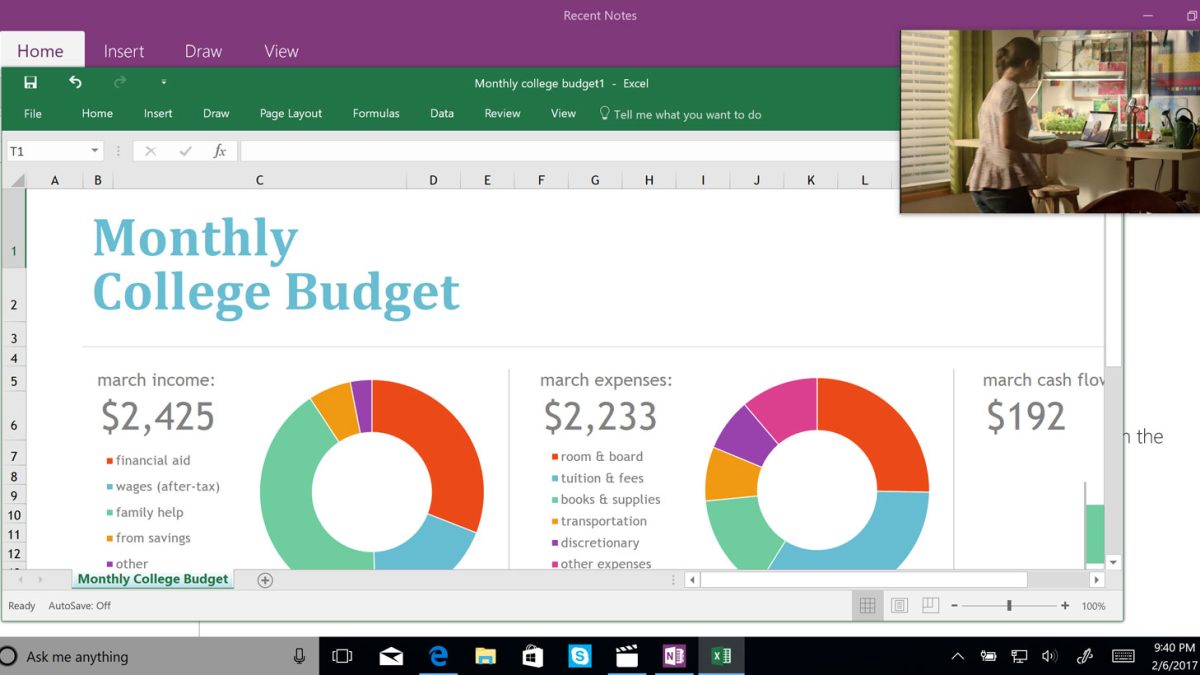
Task: Select row 1 header
Action: (x=14, y=229)
